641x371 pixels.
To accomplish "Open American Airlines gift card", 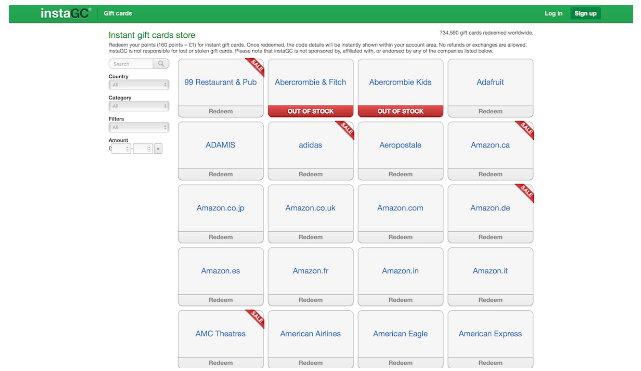I will click(311, 334).
